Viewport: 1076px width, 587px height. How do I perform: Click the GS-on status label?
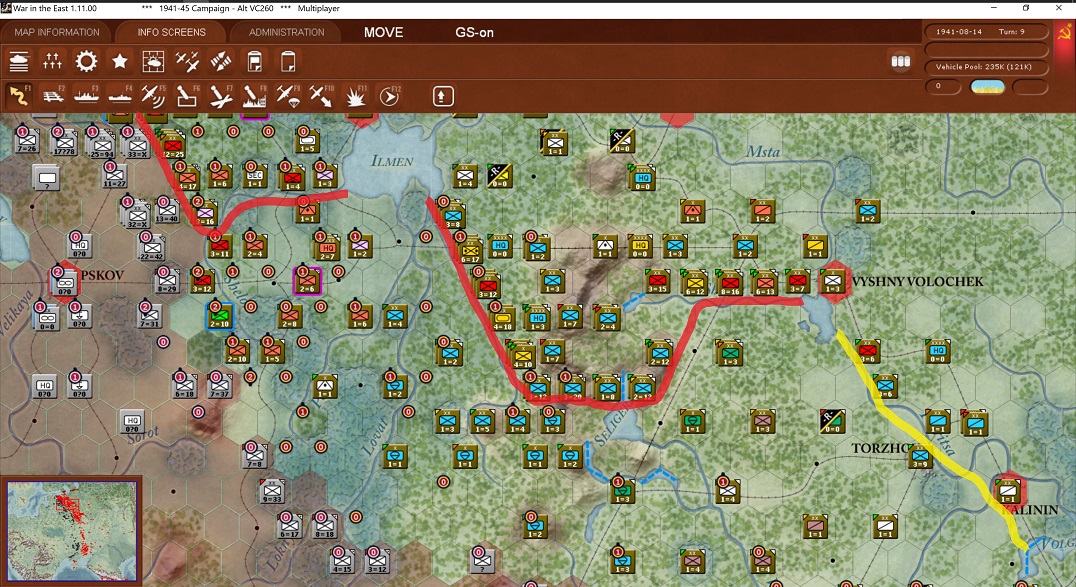pos(474,32)
